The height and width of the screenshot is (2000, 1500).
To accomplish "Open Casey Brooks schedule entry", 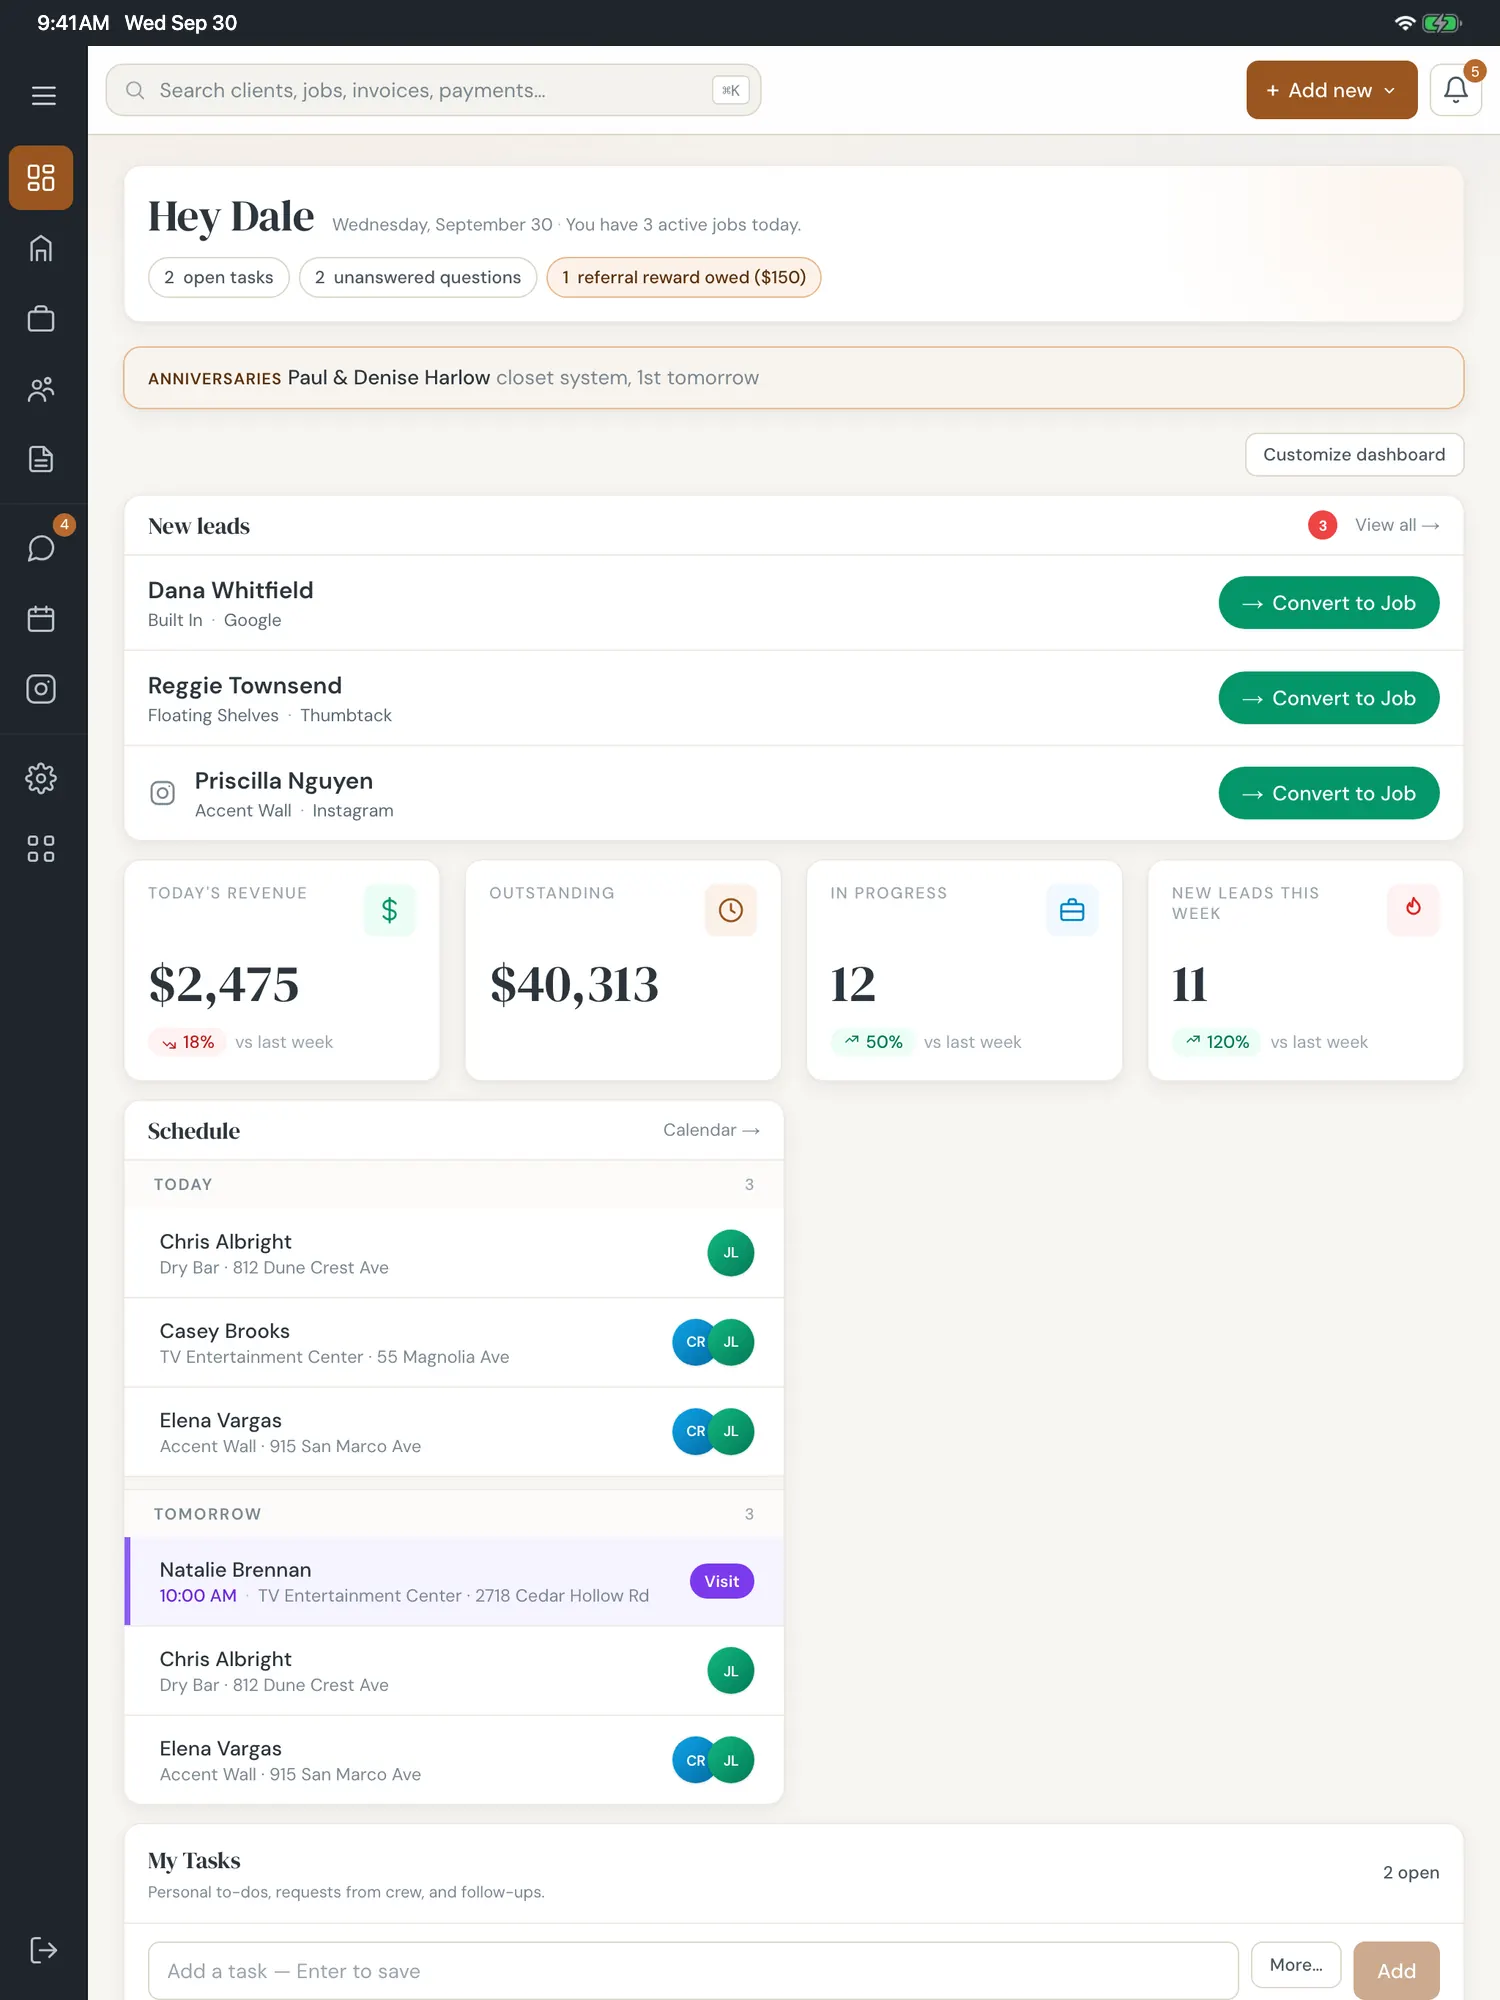I will point(454,1342).
